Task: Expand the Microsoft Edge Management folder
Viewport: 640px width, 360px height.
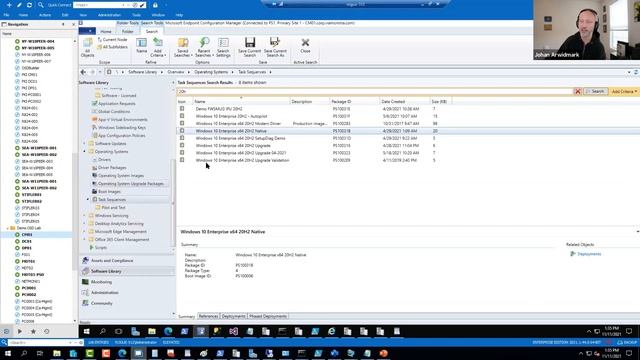Action: [x=84, y=231]
